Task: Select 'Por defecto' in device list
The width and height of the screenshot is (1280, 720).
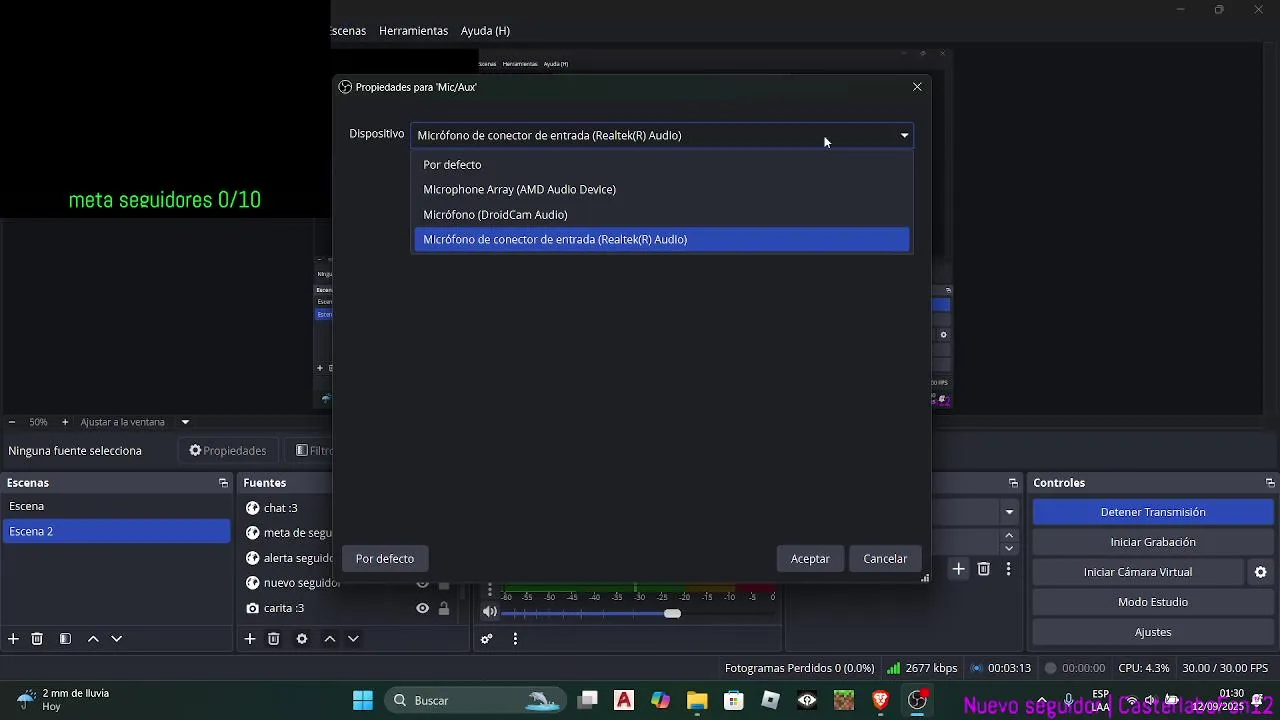Action: pos(662,164)
